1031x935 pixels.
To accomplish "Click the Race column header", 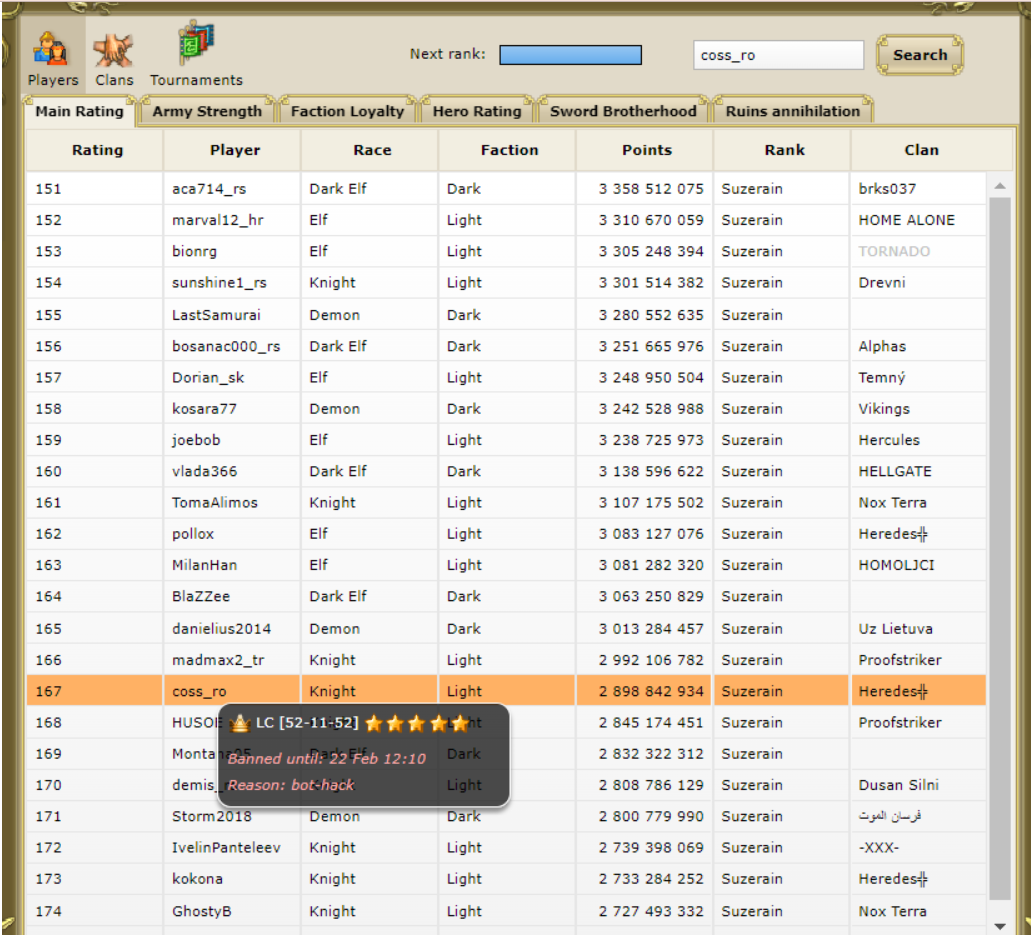I will [x=372, y=150].
